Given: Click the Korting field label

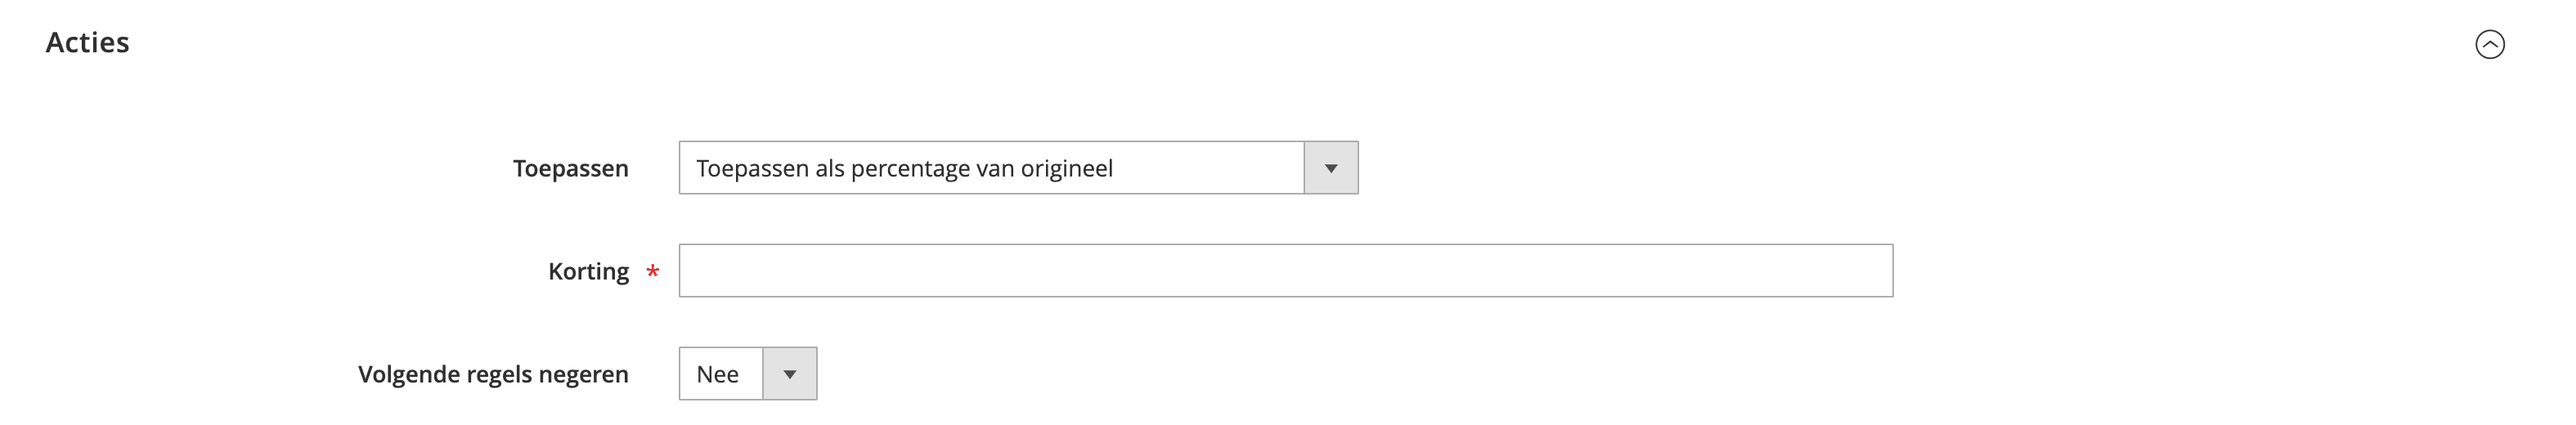Looking at the screenshot, I should [588, 272].
